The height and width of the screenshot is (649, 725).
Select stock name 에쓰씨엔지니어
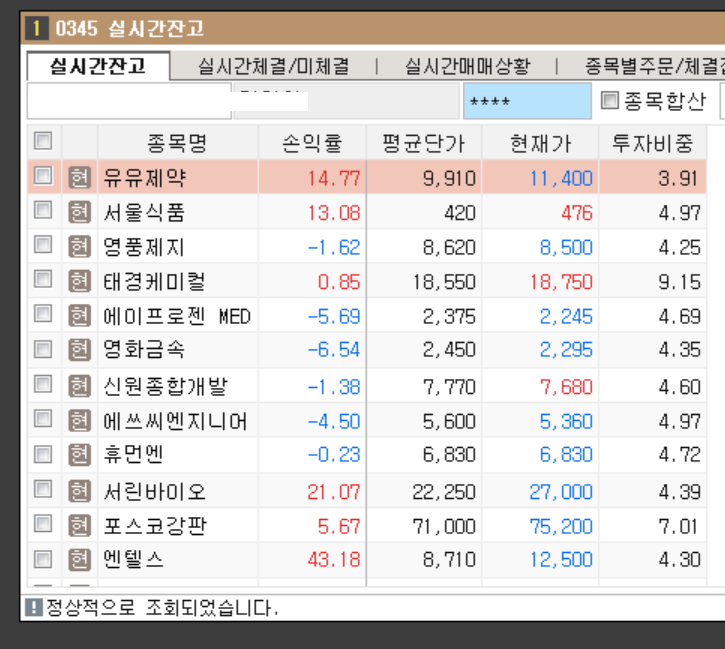coord(175,421)
